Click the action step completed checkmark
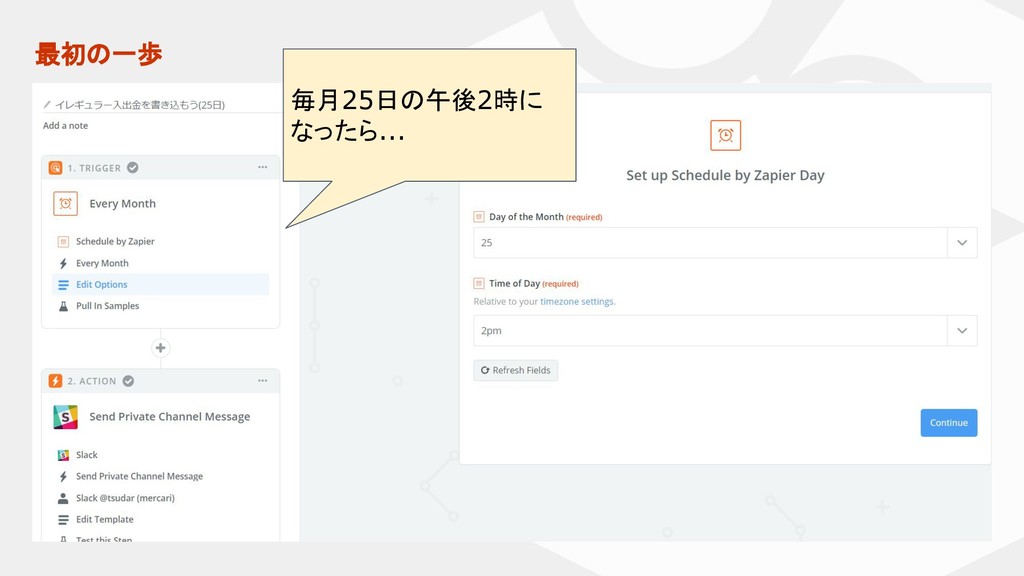 coord(129,381)
